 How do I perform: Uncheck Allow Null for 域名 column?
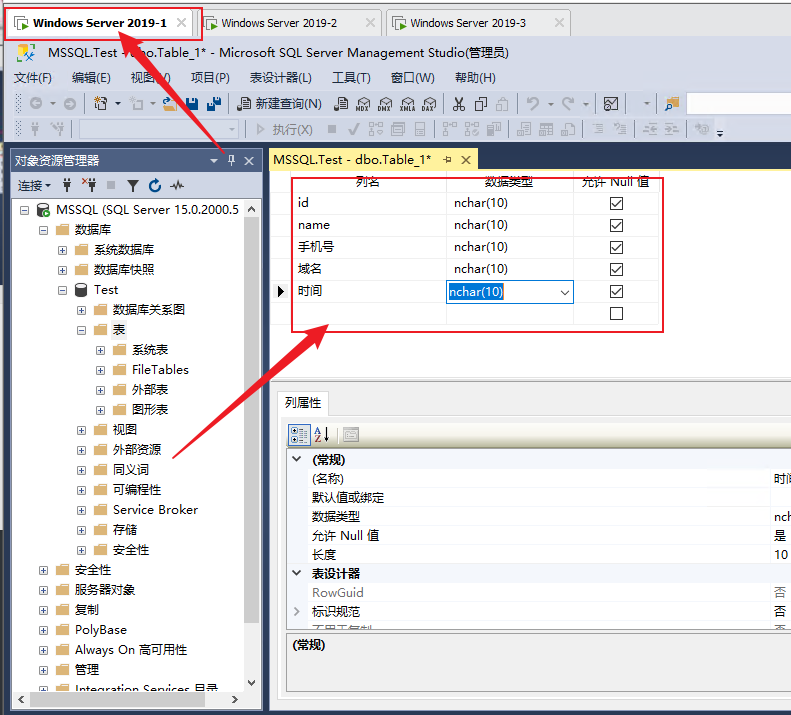(616, 269)
